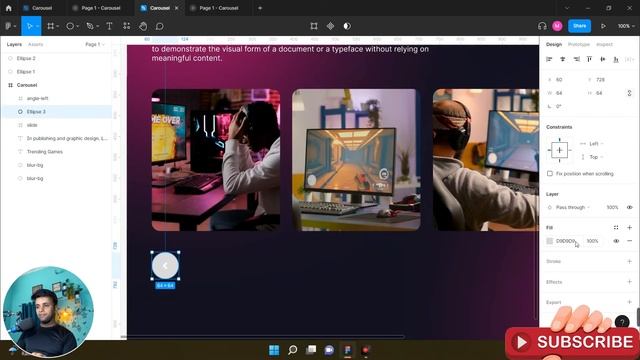
Task: Switch to the Prototype tab
Action: click(579, 44)
